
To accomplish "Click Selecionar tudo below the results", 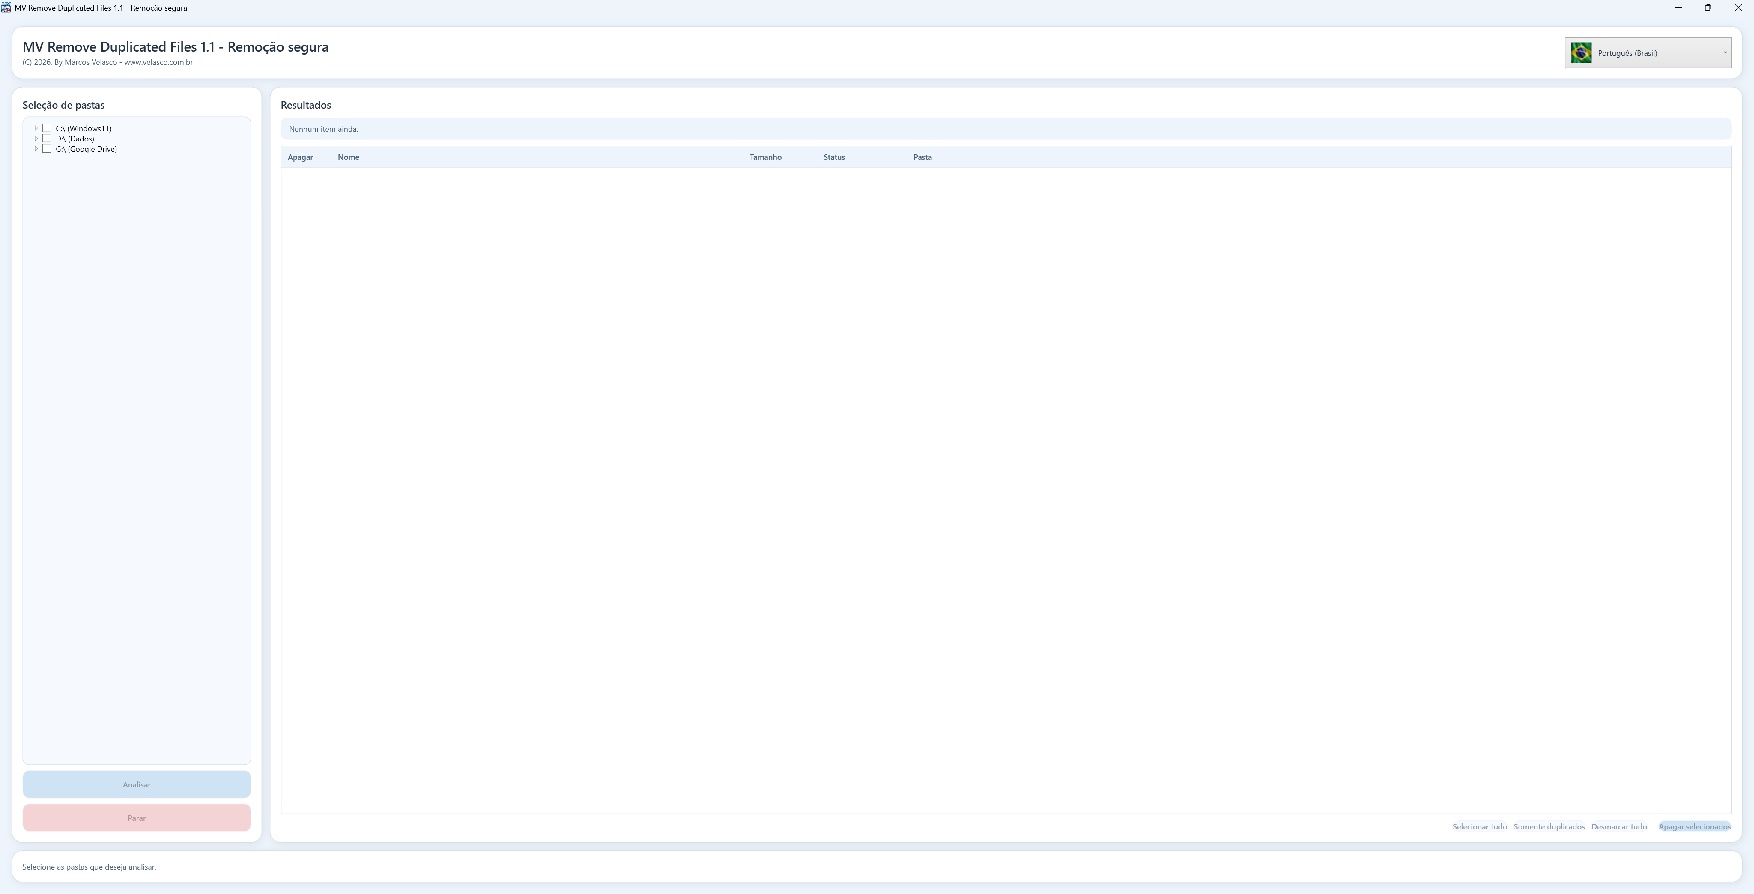I will 1480,827.
